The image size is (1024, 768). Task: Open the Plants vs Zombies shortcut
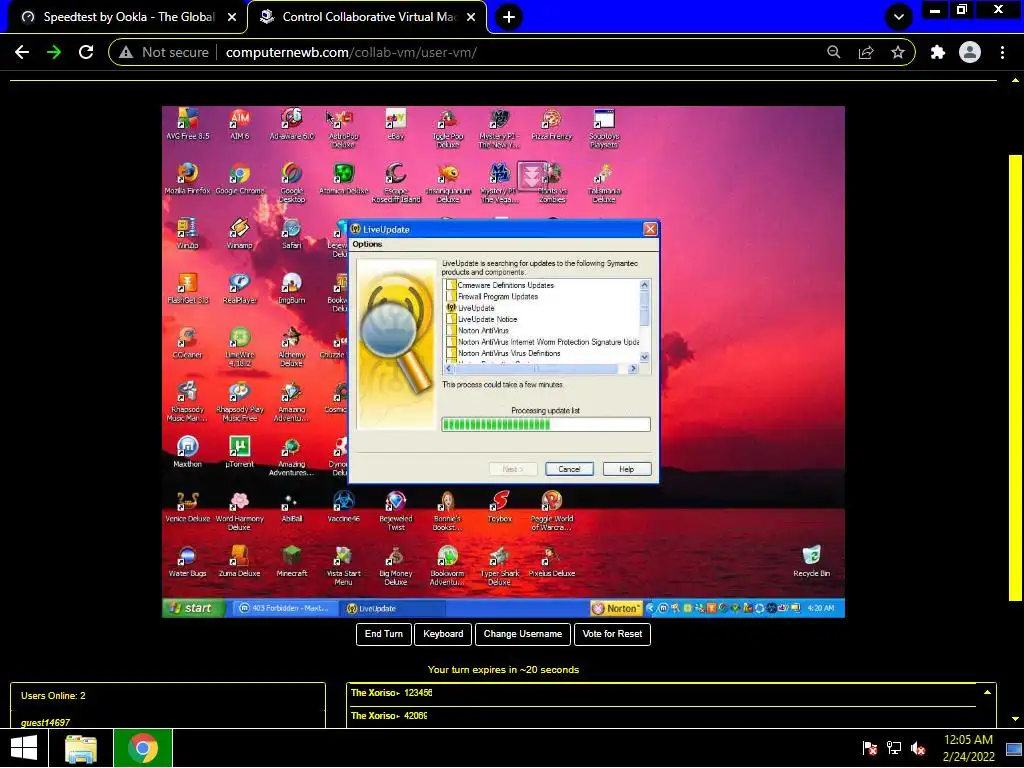coord(552,182)
